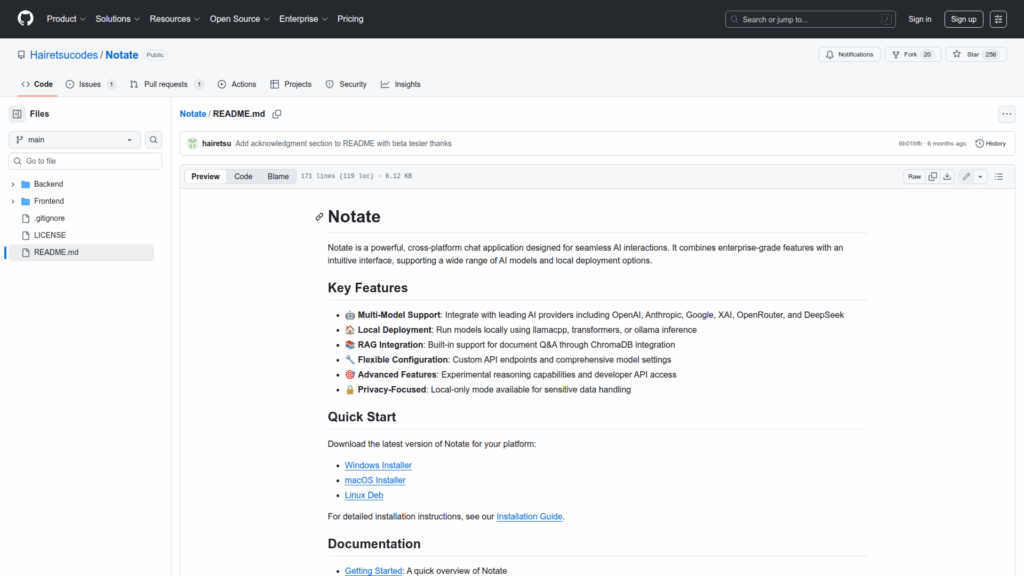
Task: Open the main branch dropdown
Action: pos(75,140)
